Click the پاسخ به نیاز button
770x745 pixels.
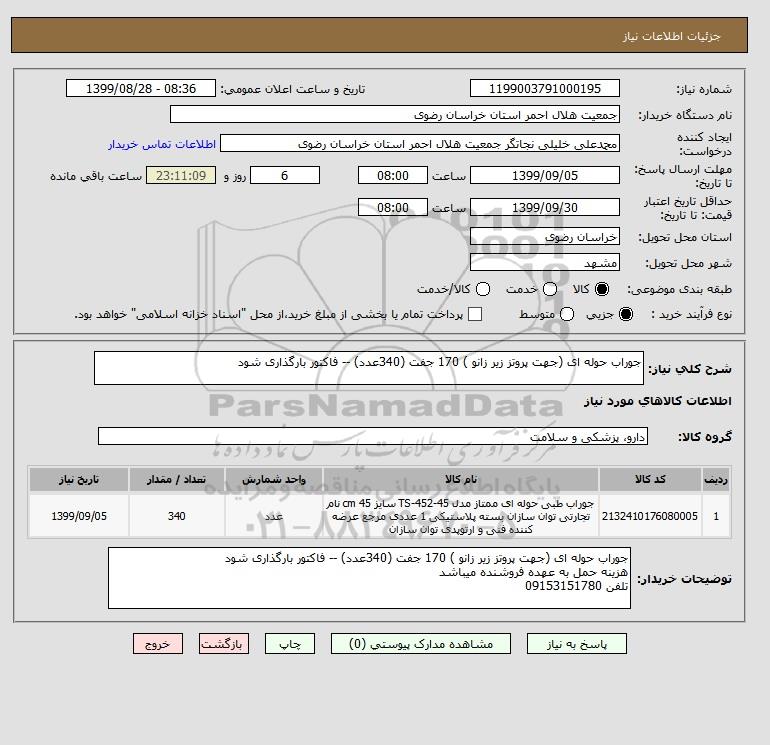[x=577, y=643]
